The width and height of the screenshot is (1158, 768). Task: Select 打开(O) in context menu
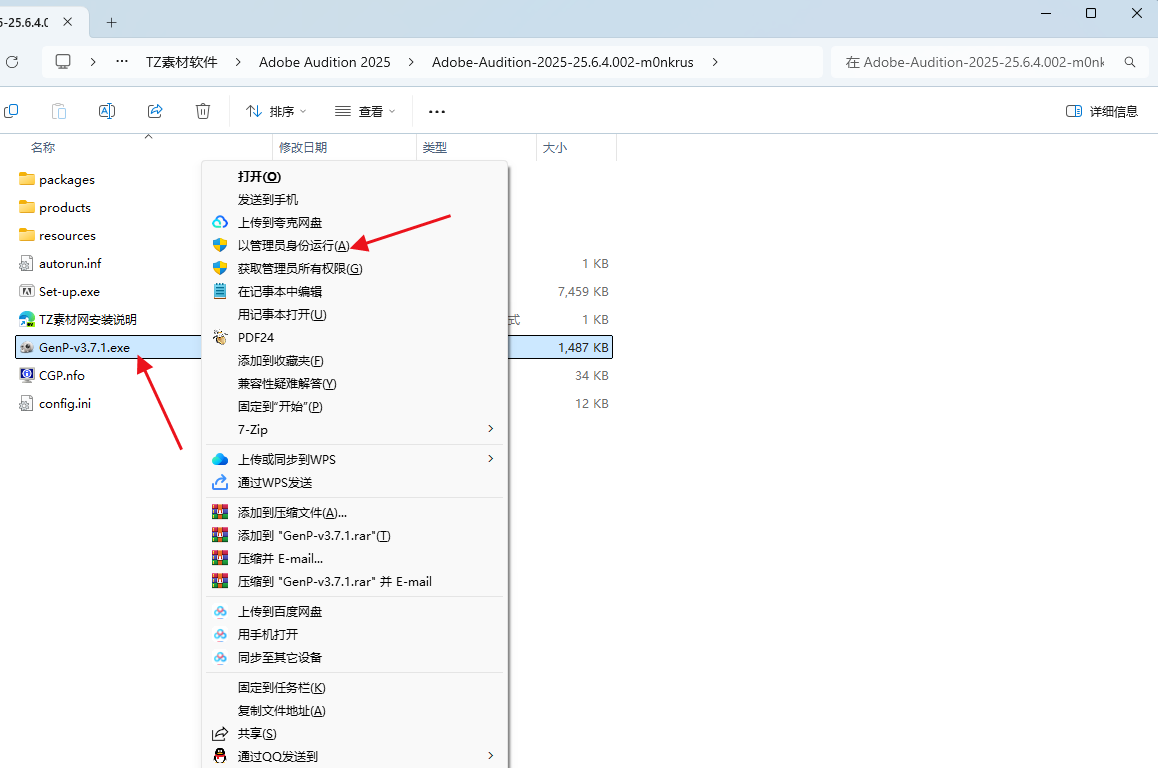(355, 176)
